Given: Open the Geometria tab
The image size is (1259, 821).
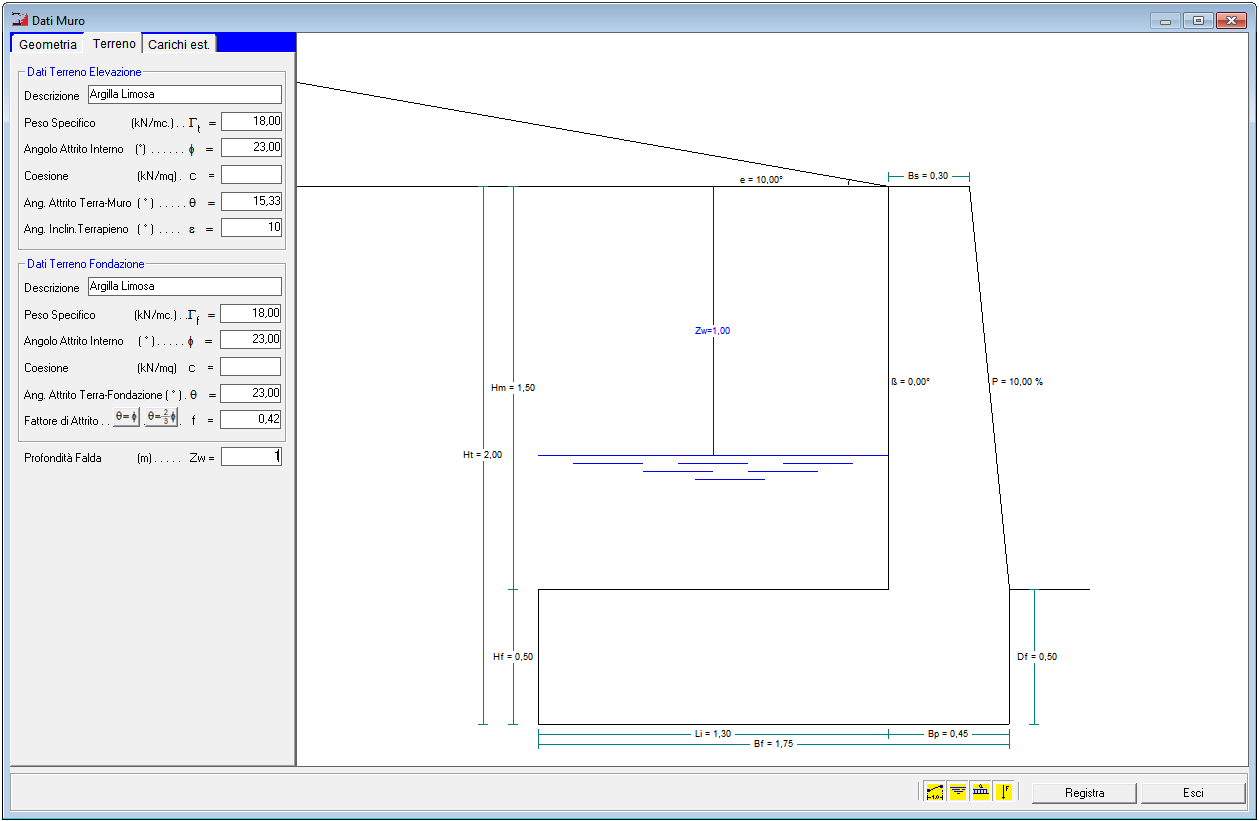Looking at the screenshot, I should (x=48, y=44).
